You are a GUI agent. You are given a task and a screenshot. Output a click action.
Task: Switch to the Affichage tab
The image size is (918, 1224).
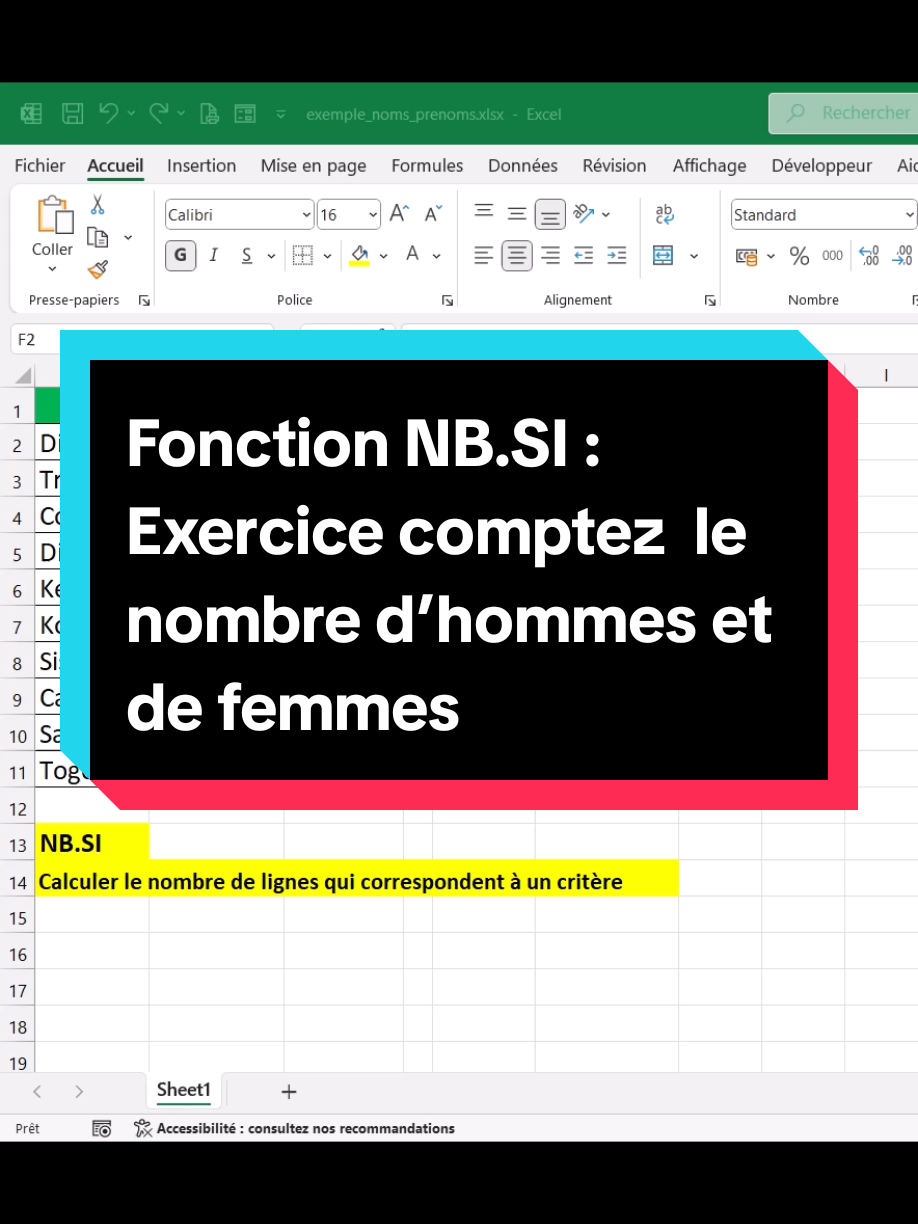click(x=710, y=166)
